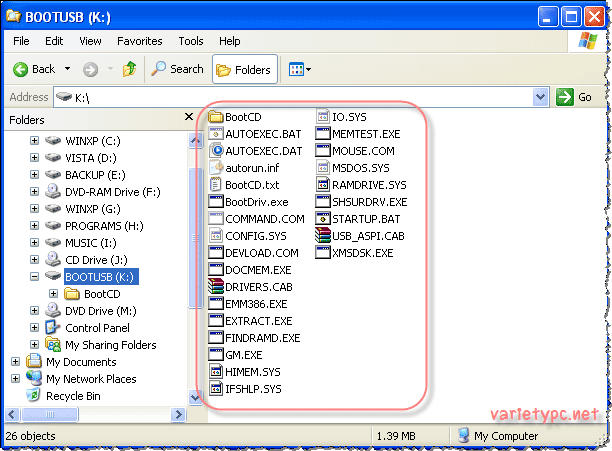The image size is (612, 451).
Task: Select EMM386.EXE file icon
Action: click(x=215, y=304)
